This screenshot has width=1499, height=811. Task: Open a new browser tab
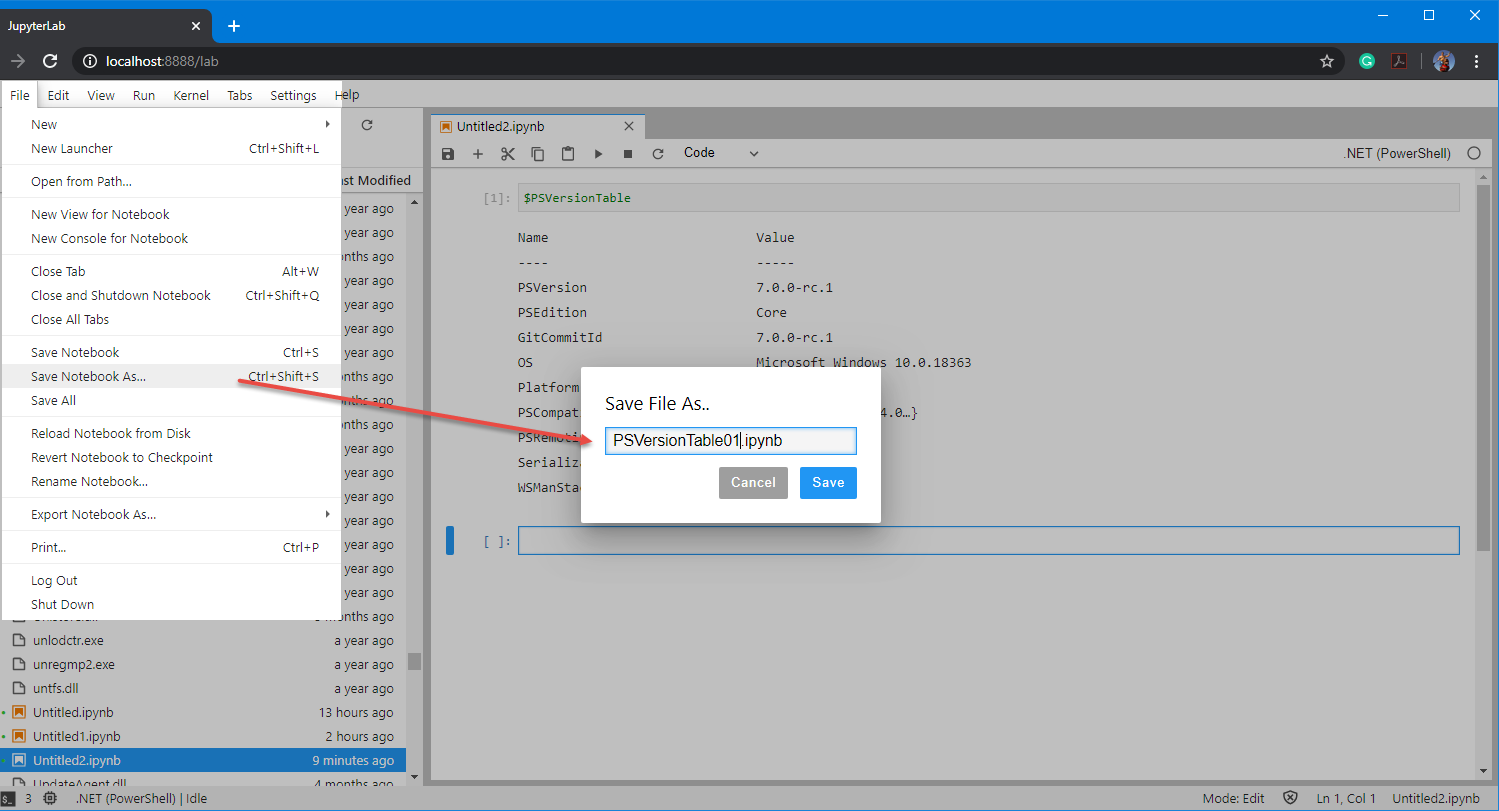(x=234, y=26)
